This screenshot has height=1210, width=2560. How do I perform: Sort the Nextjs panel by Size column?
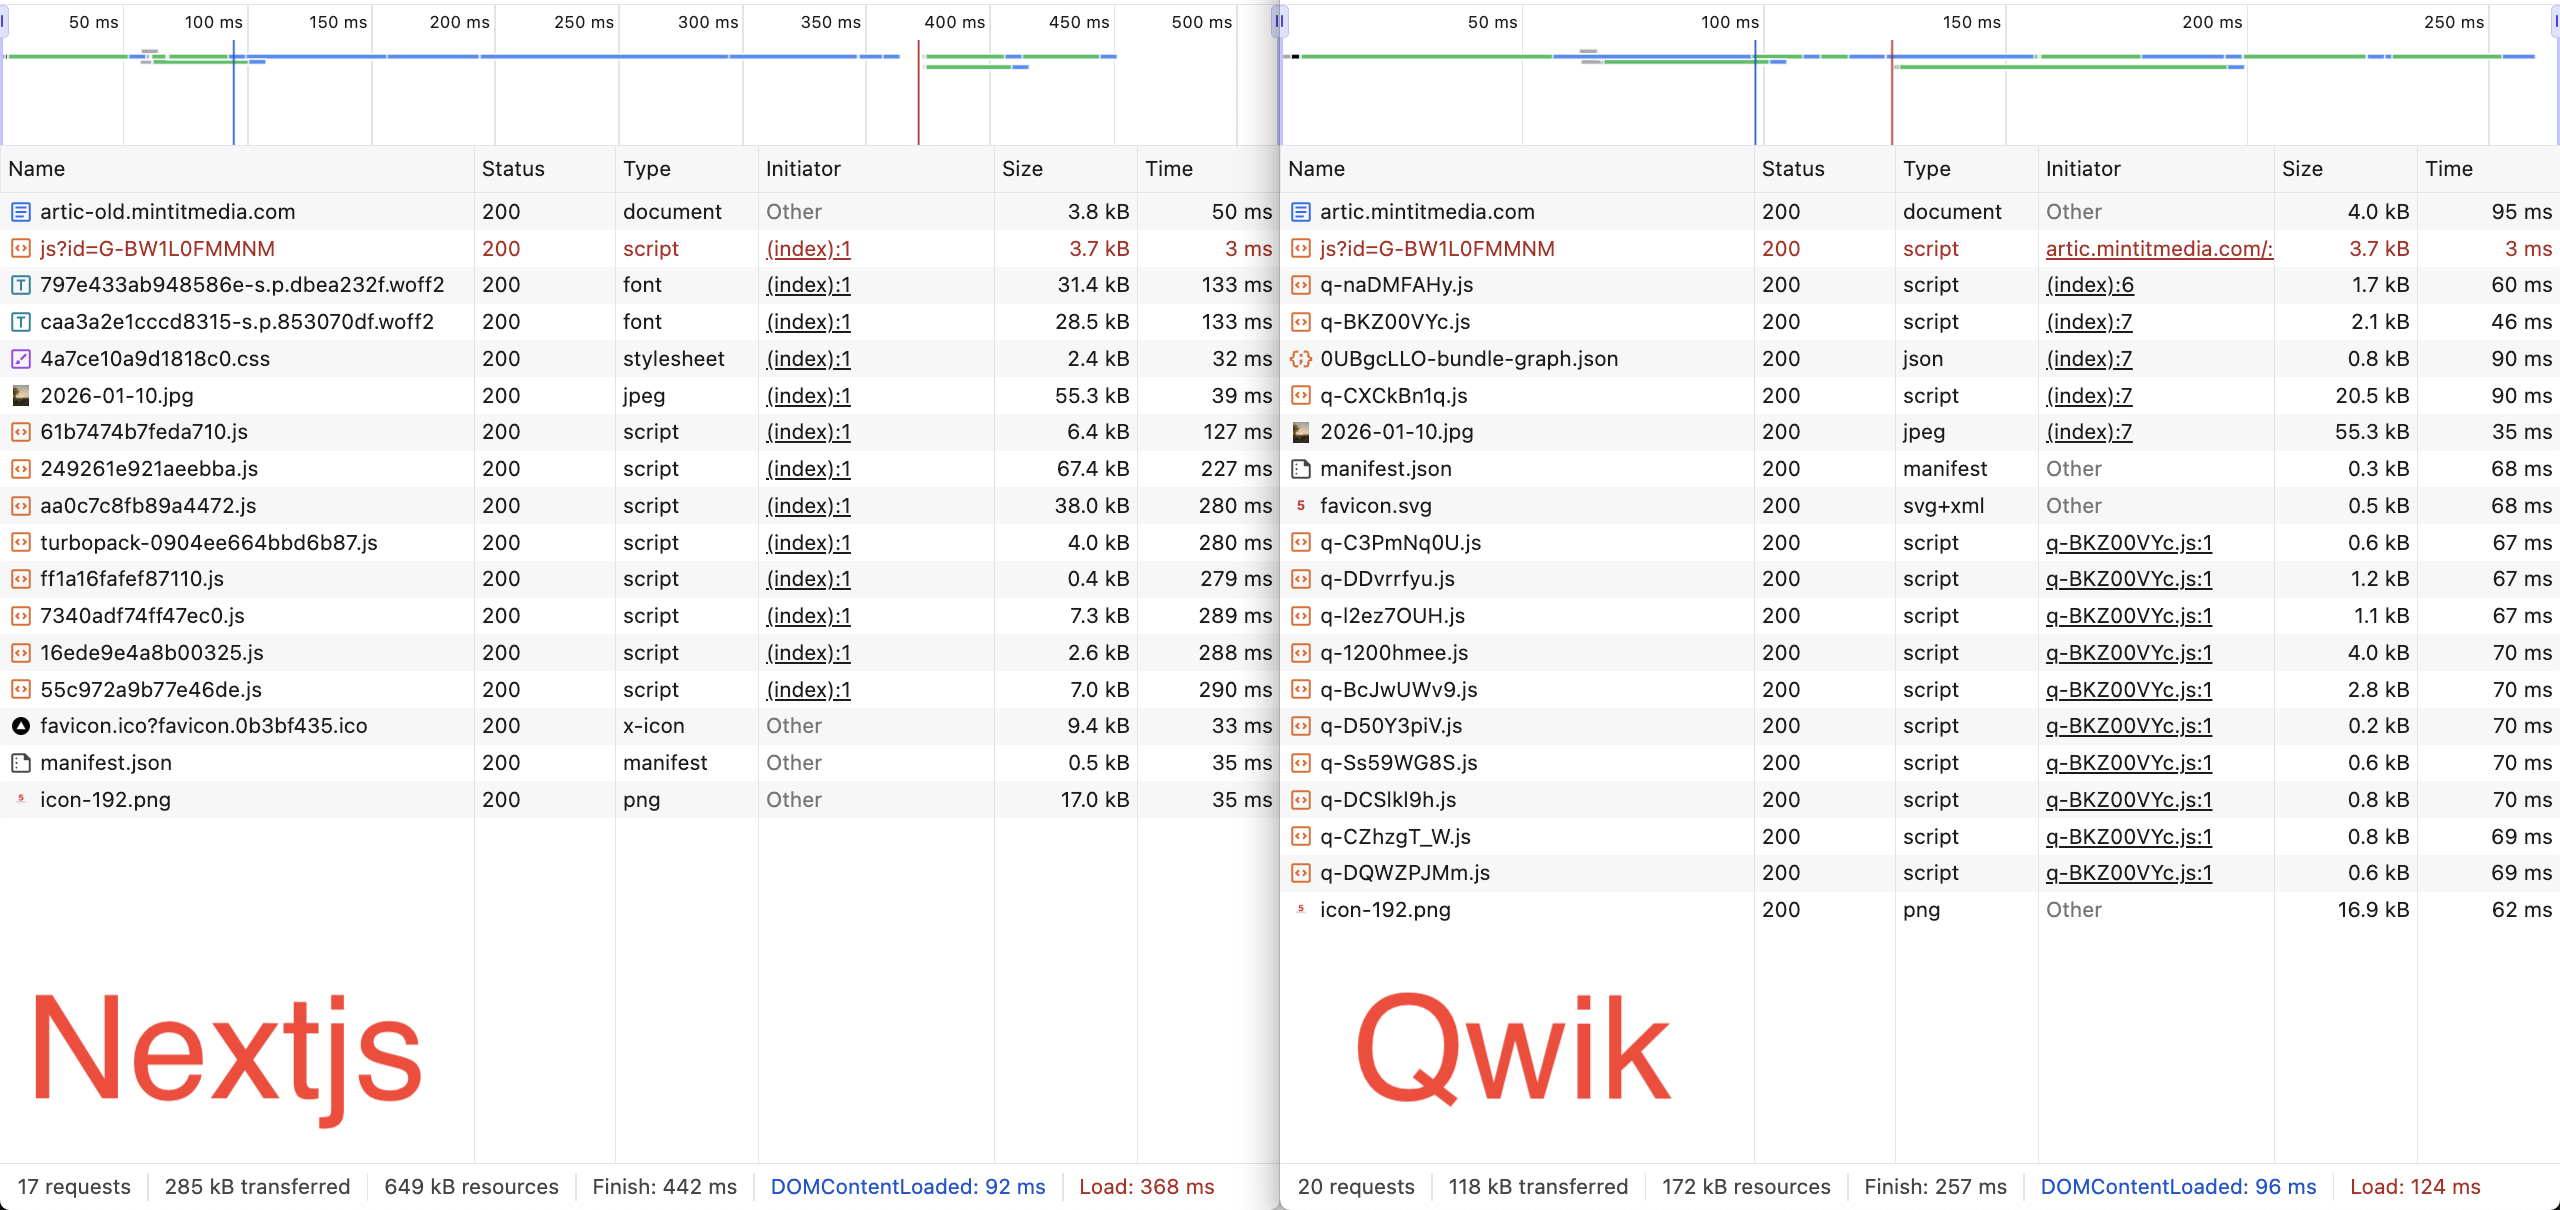[x=1023, y=168]
